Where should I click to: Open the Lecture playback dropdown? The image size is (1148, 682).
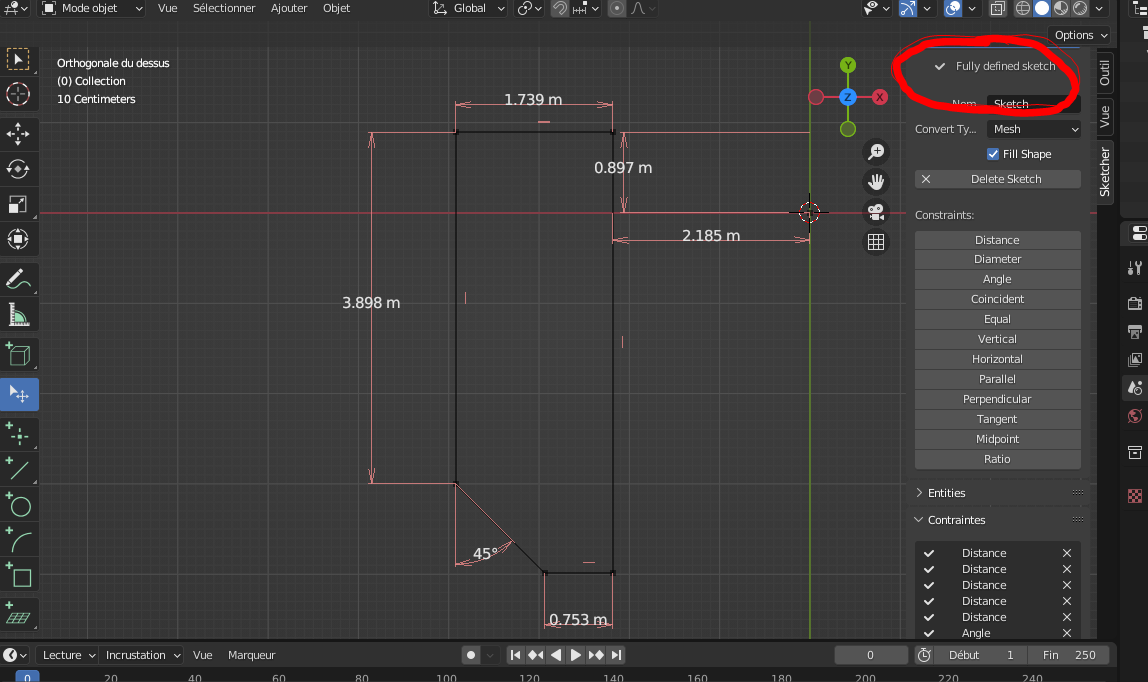click(x=69, y=655)
